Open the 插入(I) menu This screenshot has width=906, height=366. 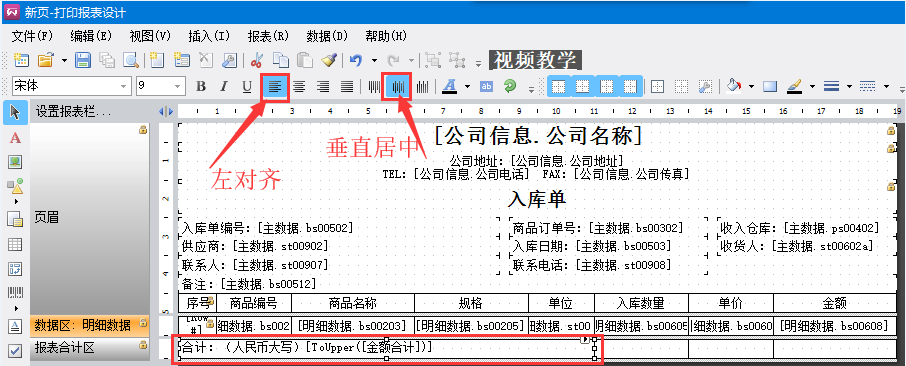209,36
